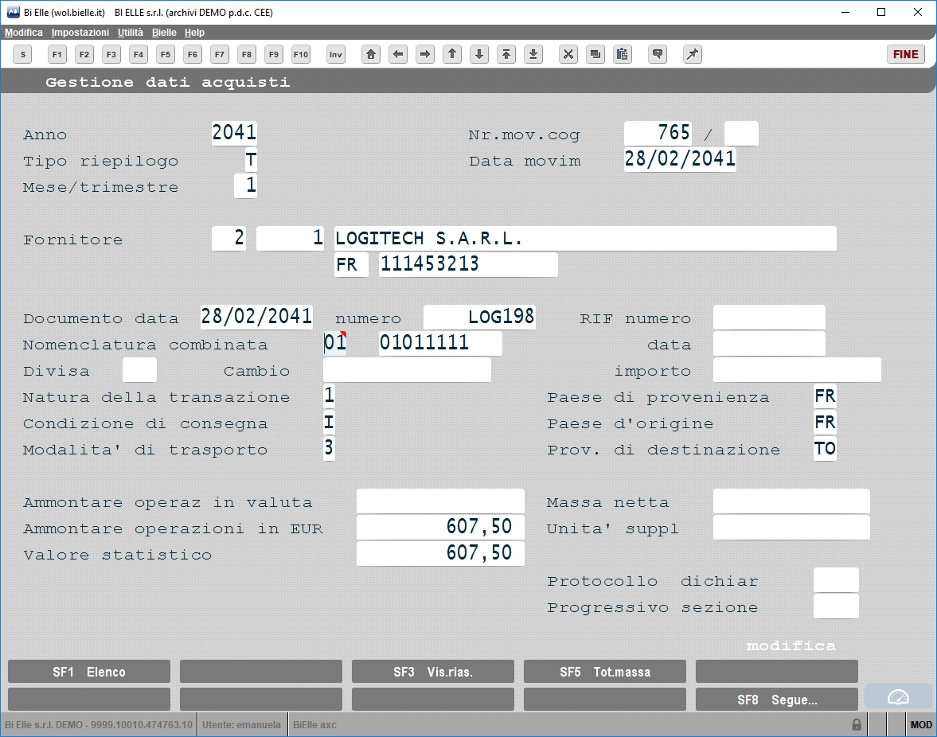
Task: Open the Help menu
Action: (194, 32)
